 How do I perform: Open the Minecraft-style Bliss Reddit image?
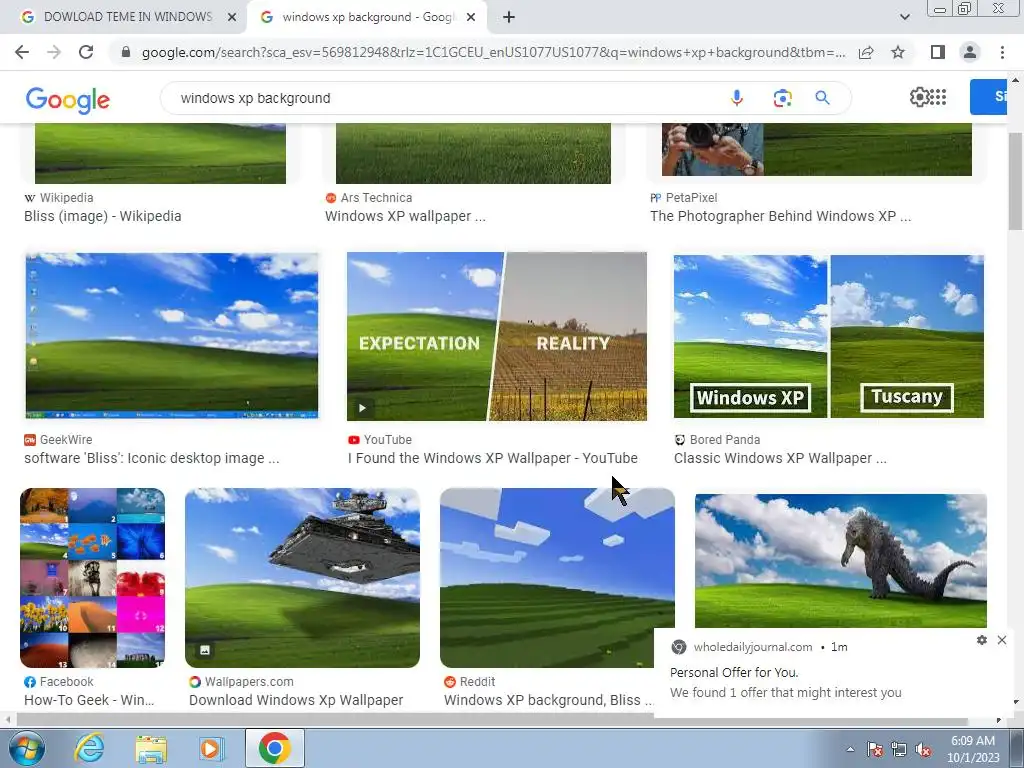tap(557, 578)
